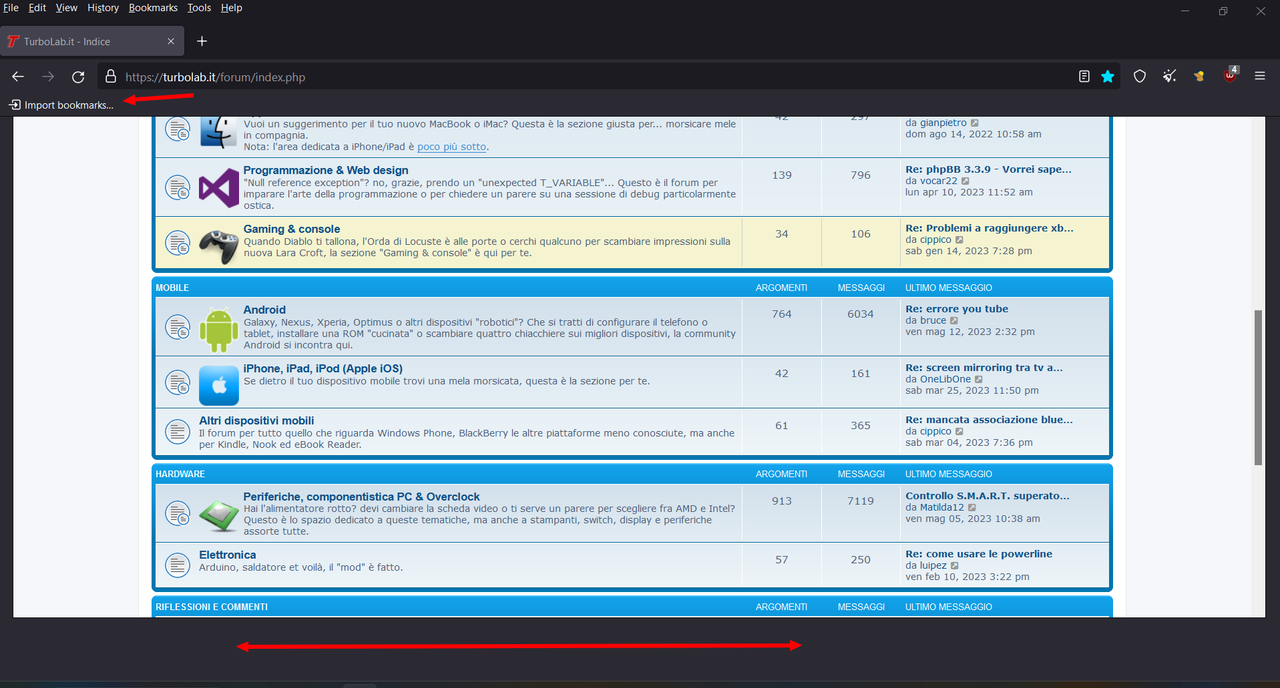
Task: Open the Firefox hamburger application menu
Action: point(1260,76)
